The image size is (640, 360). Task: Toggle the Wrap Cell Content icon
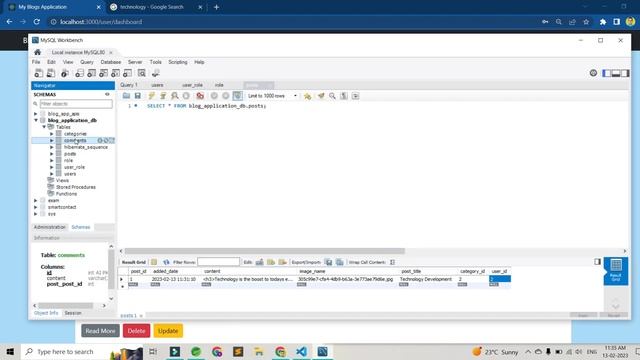(392, 262)
